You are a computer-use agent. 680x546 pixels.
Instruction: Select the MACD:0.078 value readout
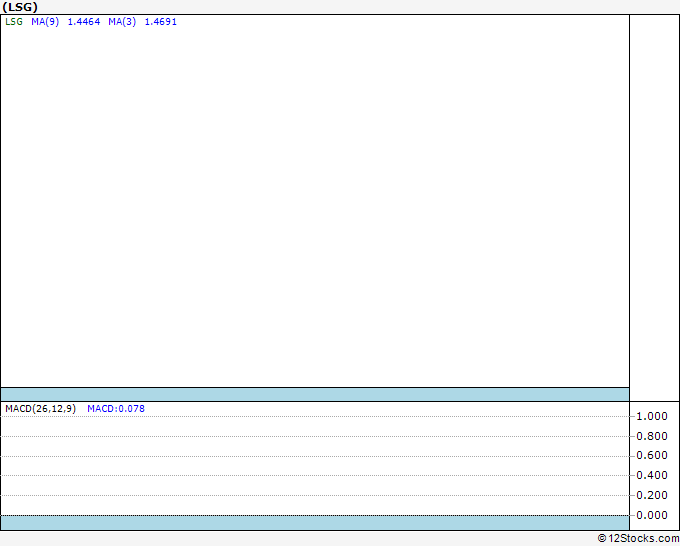(116, 408)
